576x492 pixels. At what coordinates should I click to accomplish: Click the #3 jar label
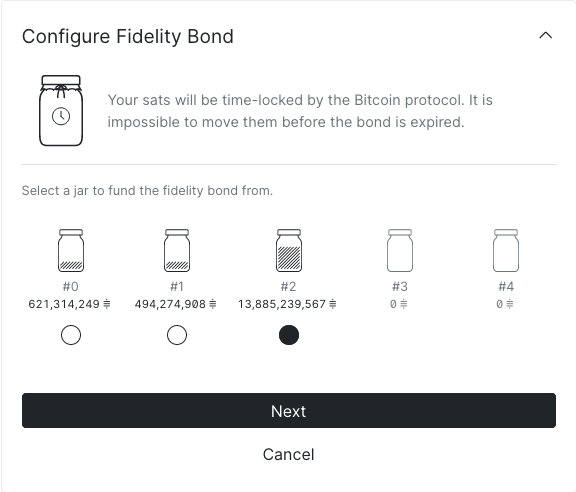400,286
